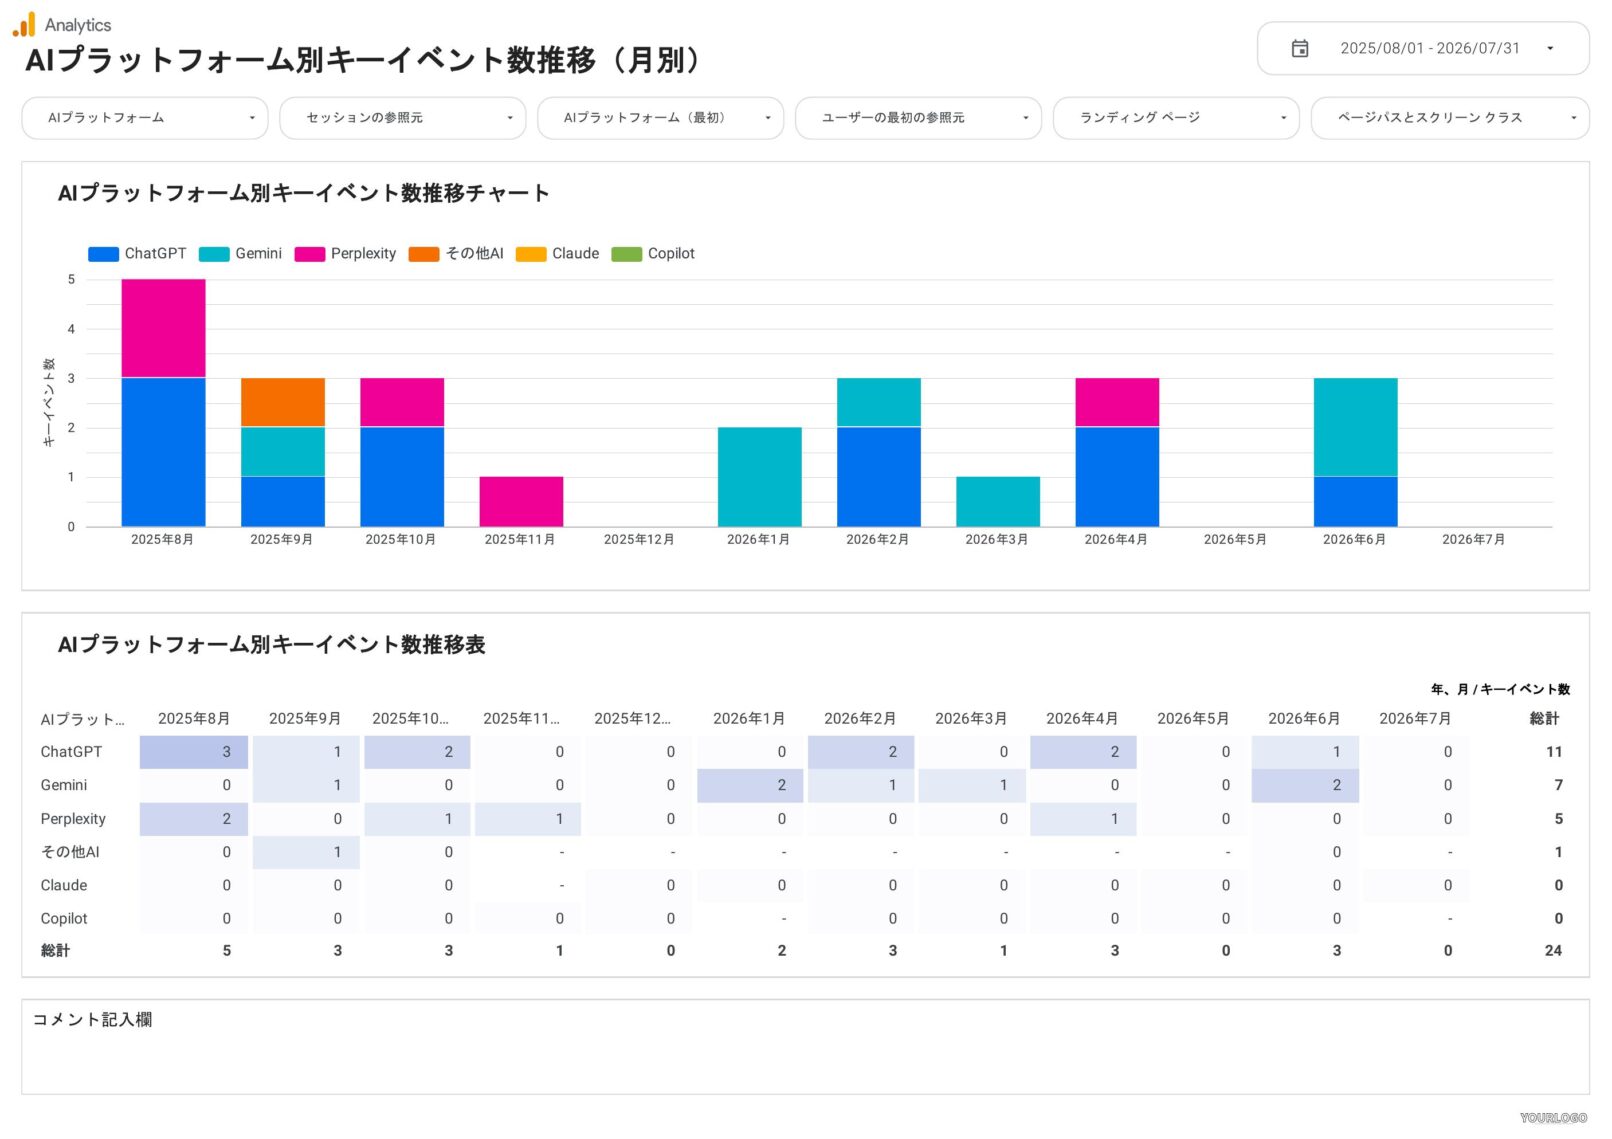The width and height of the screenshot is (1612, 1139).
Task: Click the Claude yellow legend swatch
Action: click(531, 254)
